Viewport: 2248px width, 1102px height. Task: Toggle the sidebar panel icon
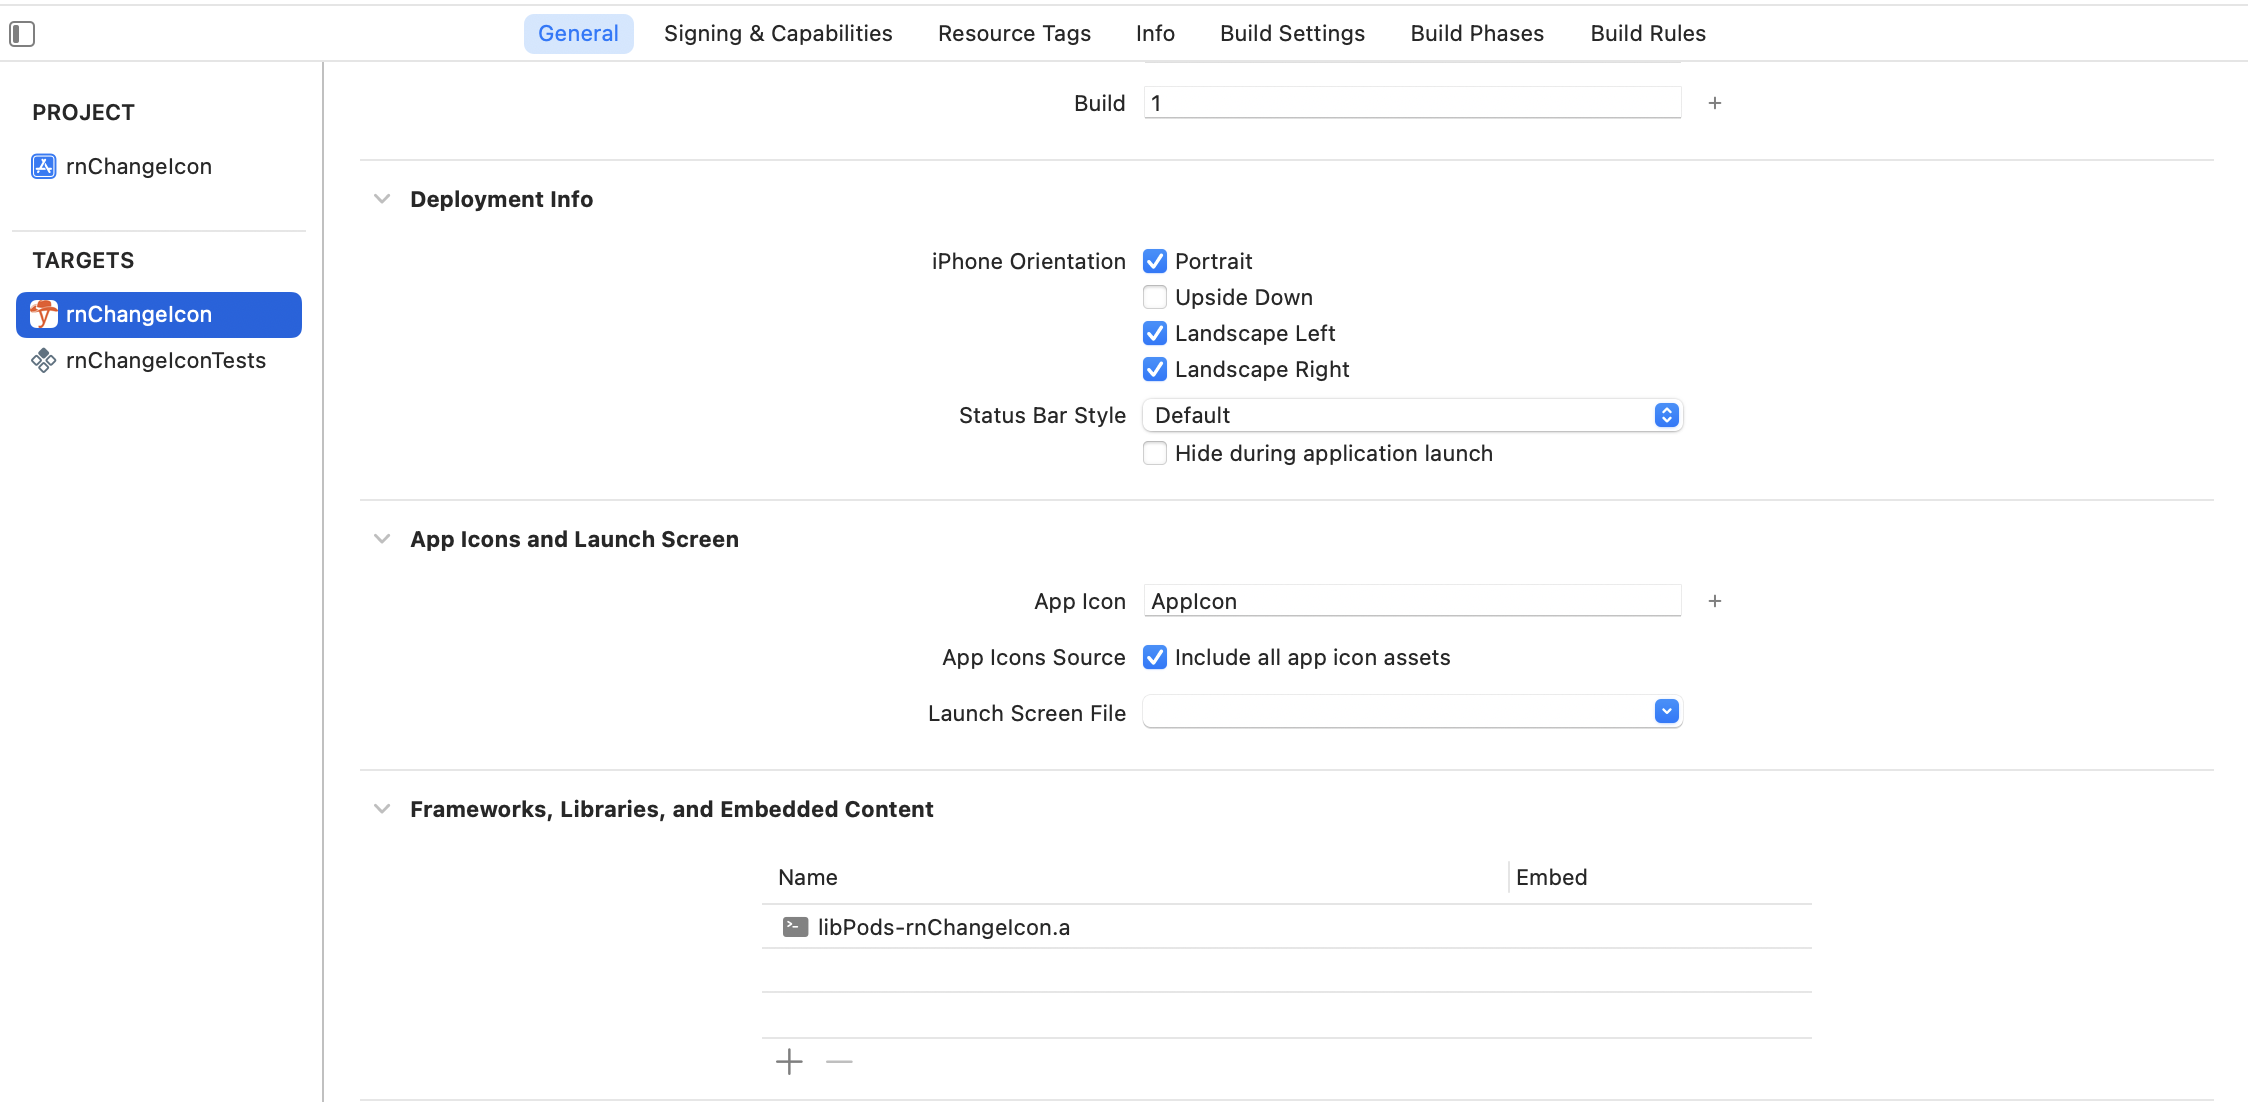pyautogui.click(x=22, y=34)
